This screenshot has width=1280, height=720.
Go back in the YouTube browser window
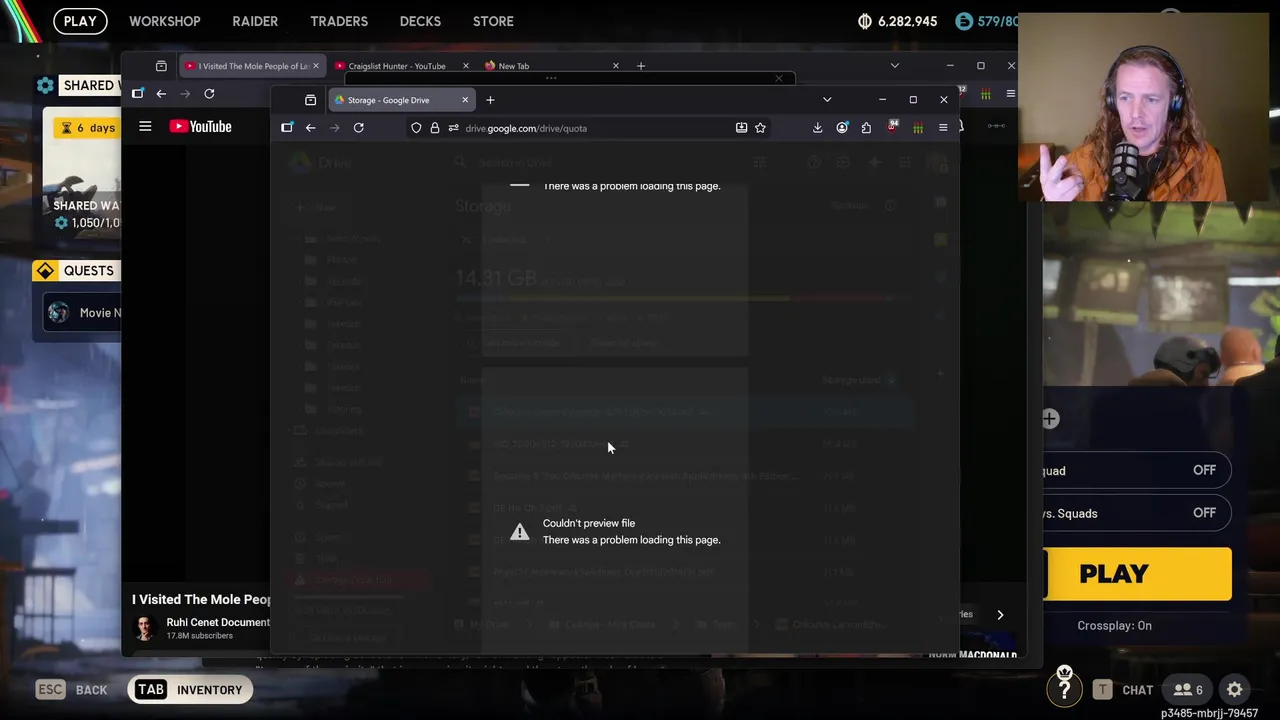coord(161,94)
